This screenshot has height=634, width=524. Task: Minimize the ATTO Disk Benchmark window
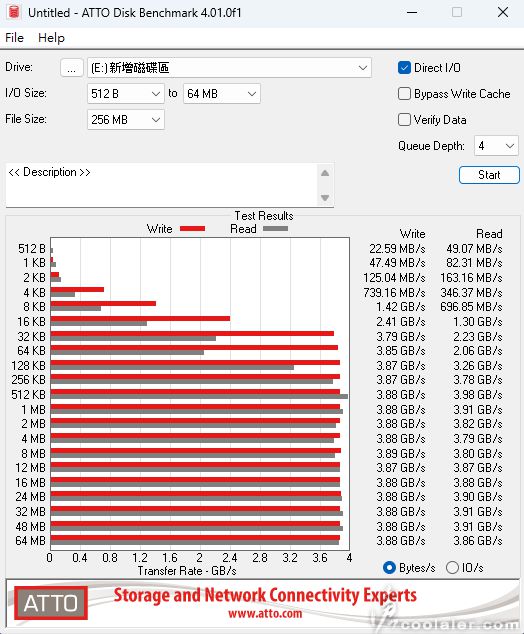(x=412, y=12)
